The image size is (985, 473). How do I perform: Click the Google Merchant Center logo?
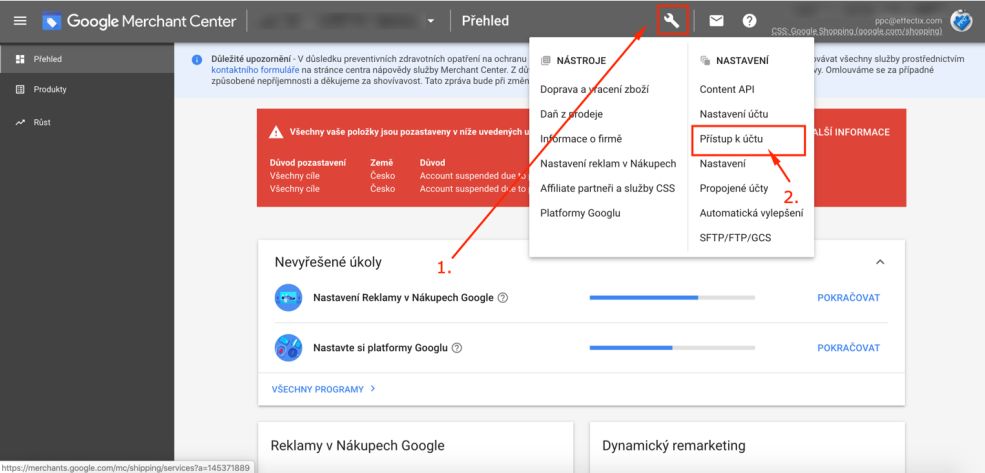[139, 21]
